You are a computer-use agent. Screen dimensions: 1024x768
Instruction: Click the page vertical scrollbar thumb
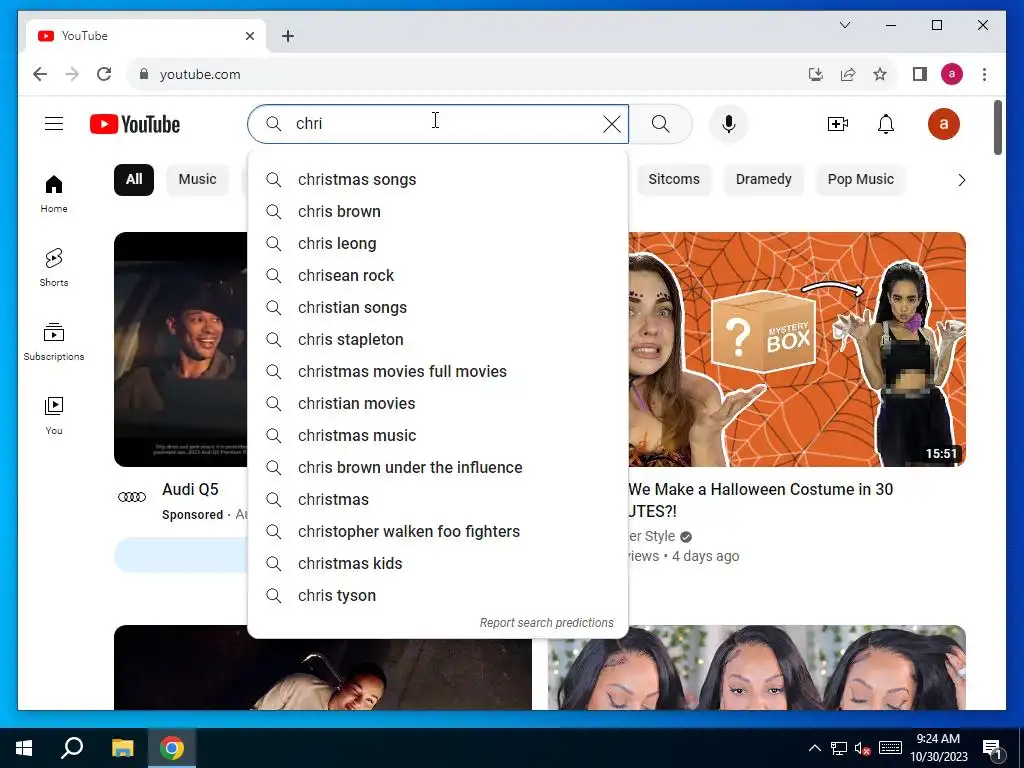click(x=997, y=127)
